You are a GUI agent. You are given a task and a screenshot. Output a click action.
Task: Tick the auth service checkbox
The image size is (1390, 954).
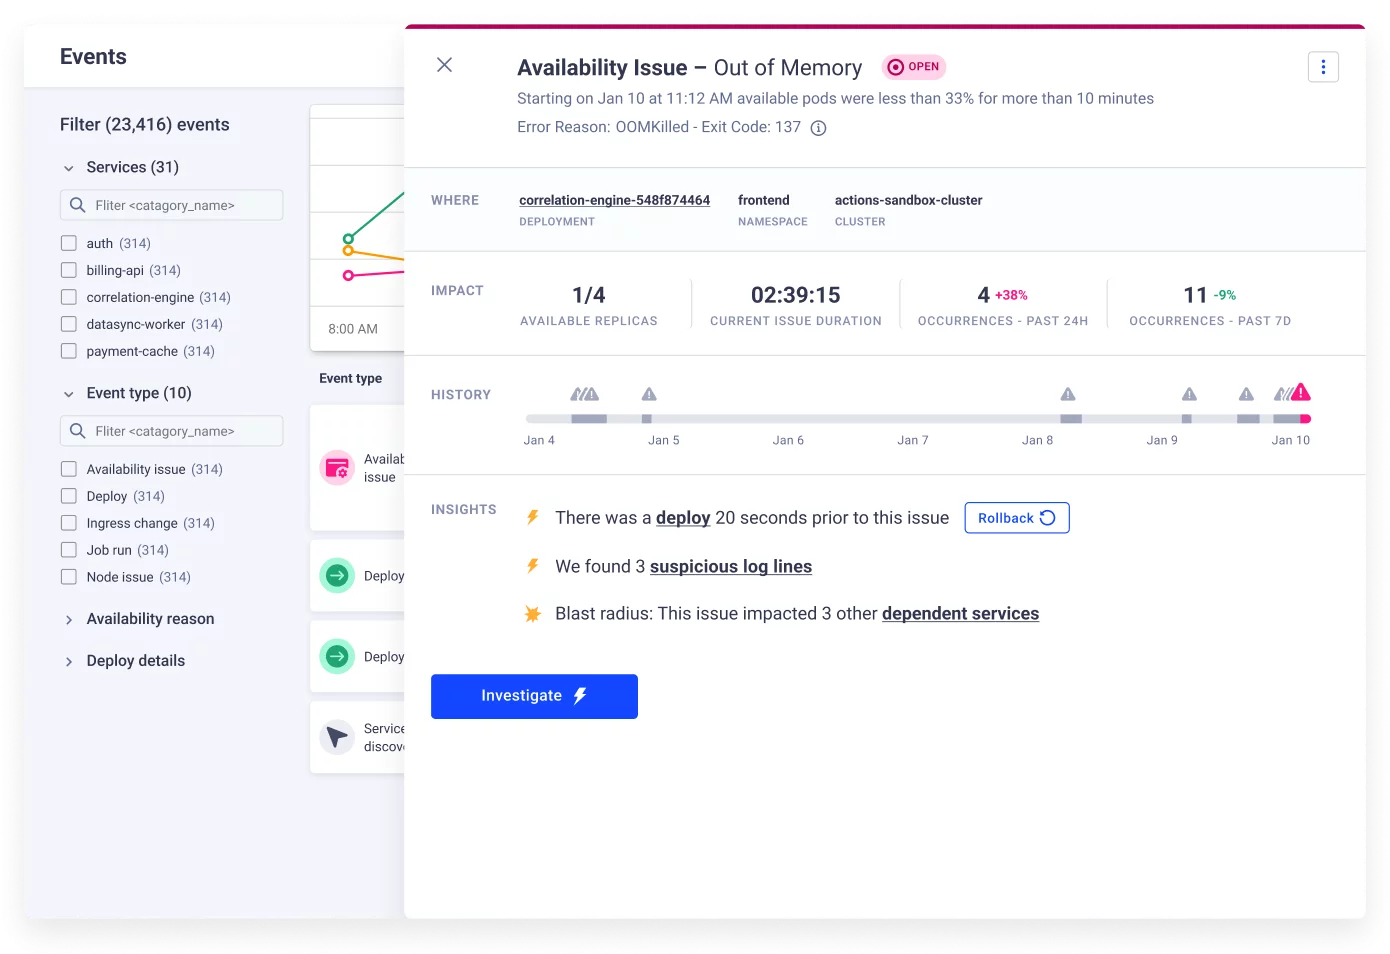tap(69, 243)
